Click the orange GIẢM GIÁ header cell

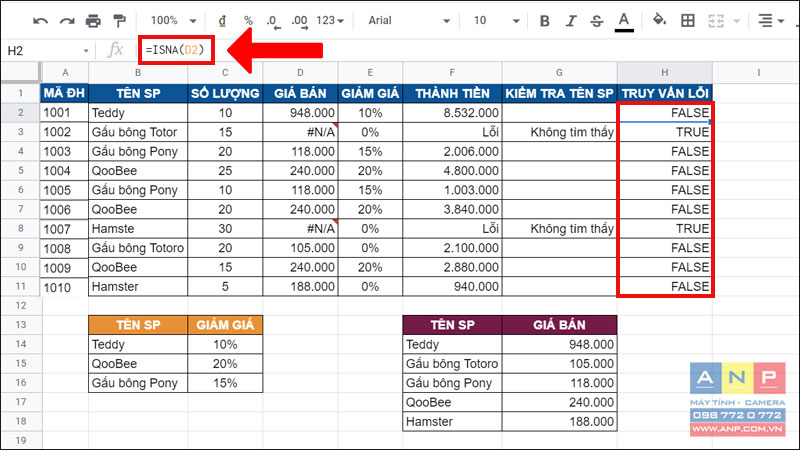tap(225, 325)
